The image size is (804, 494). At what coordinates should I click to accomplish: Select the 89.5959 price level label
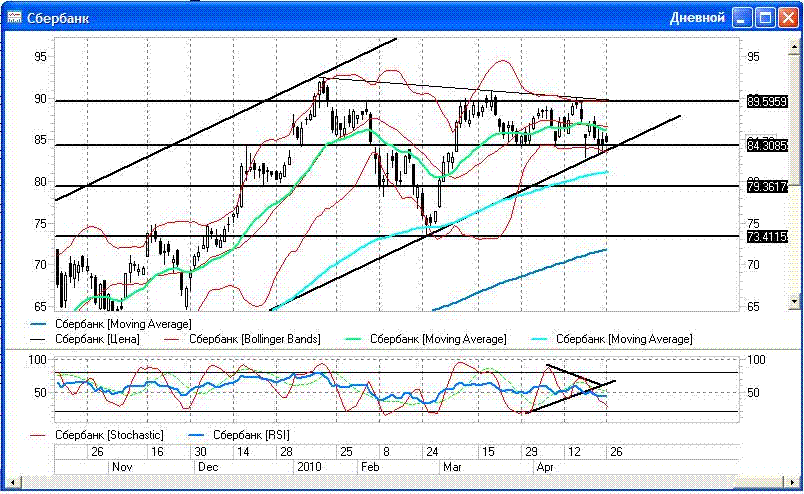(767, 102)
